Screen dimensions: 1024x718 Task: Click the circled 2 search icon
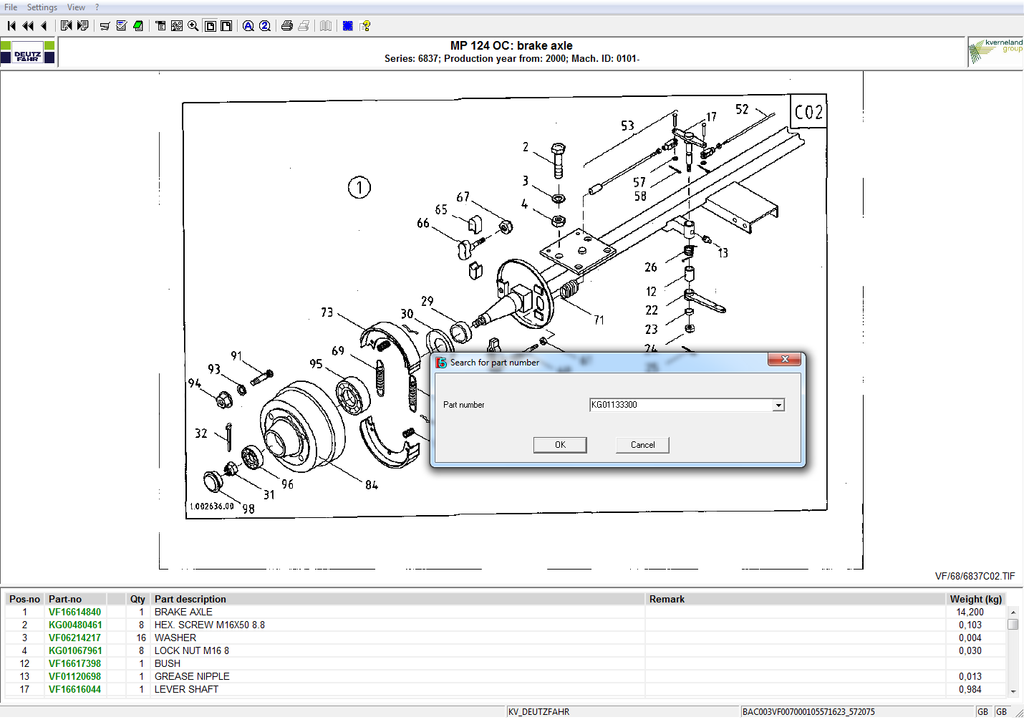265,25
